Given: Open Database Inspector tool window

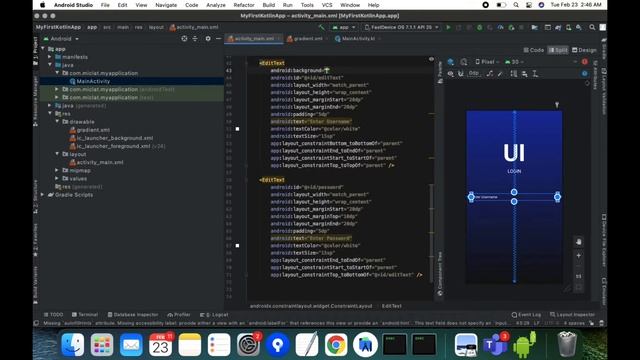Looking at the screenshot, I should tap(133, 315).
